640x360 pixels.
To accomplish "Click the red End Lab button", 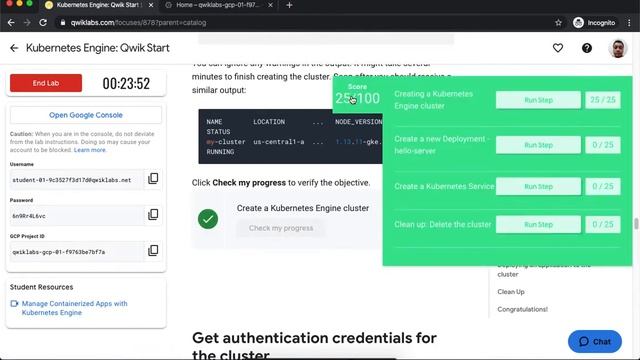I will pyautogui.click(x=46, y=83).
